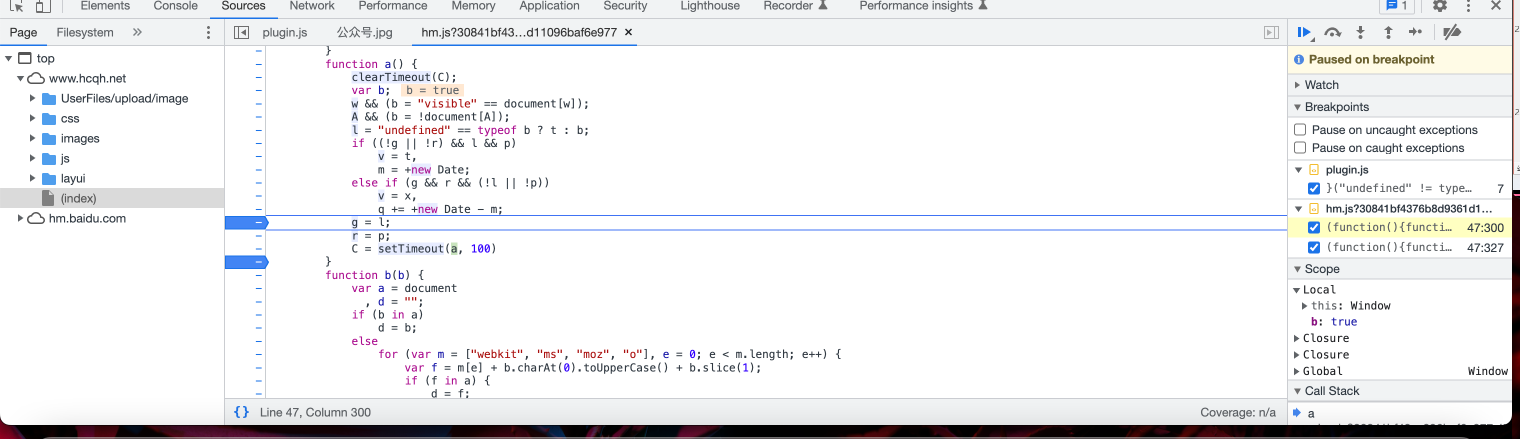This screenshot has width=1520, height=439.
Task: Click the breakpoint marker below setTimeout line
Action: tap(246, 262)
